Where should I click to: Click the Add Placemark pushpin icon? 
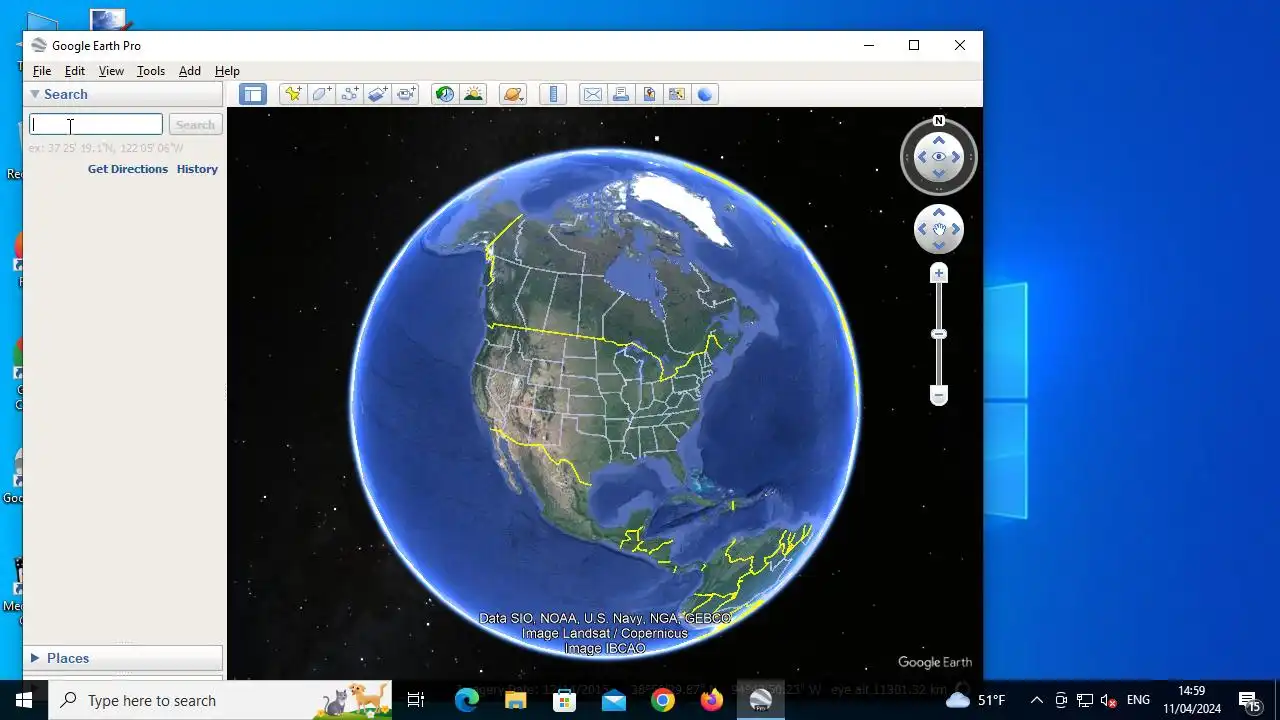click(293, 94)
